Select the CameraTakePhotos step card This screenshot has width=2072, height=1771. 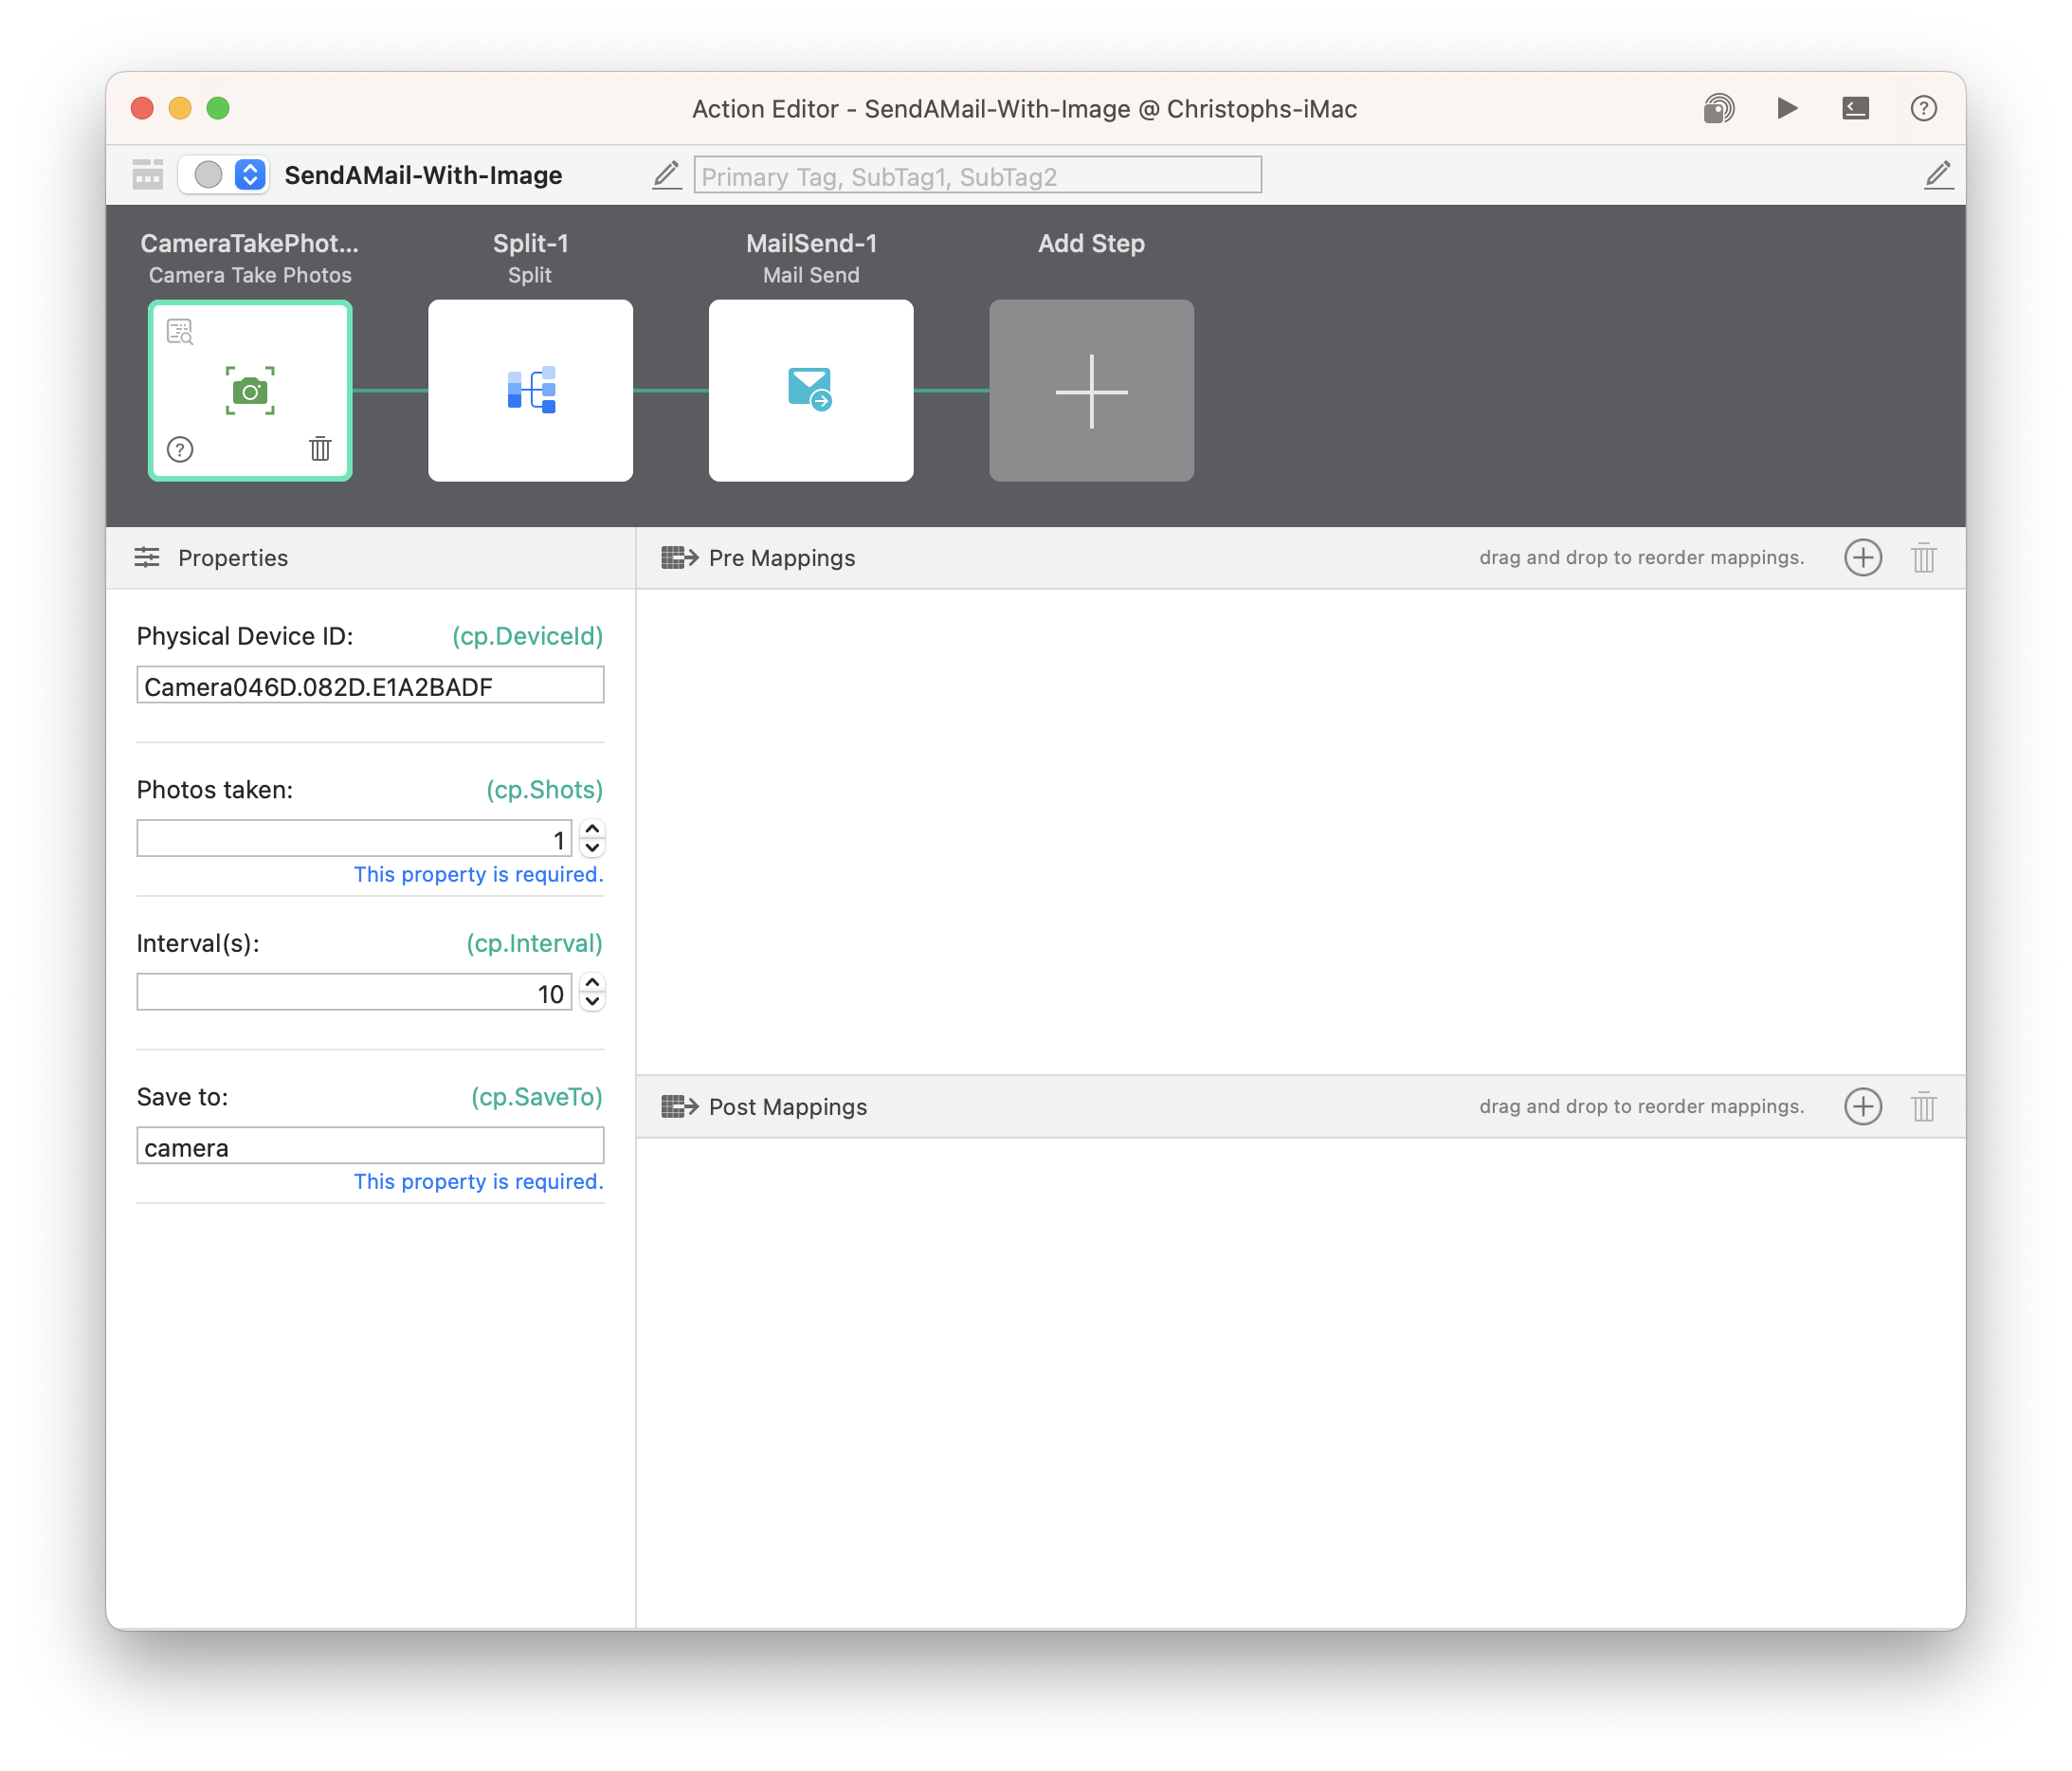point(250,390)
